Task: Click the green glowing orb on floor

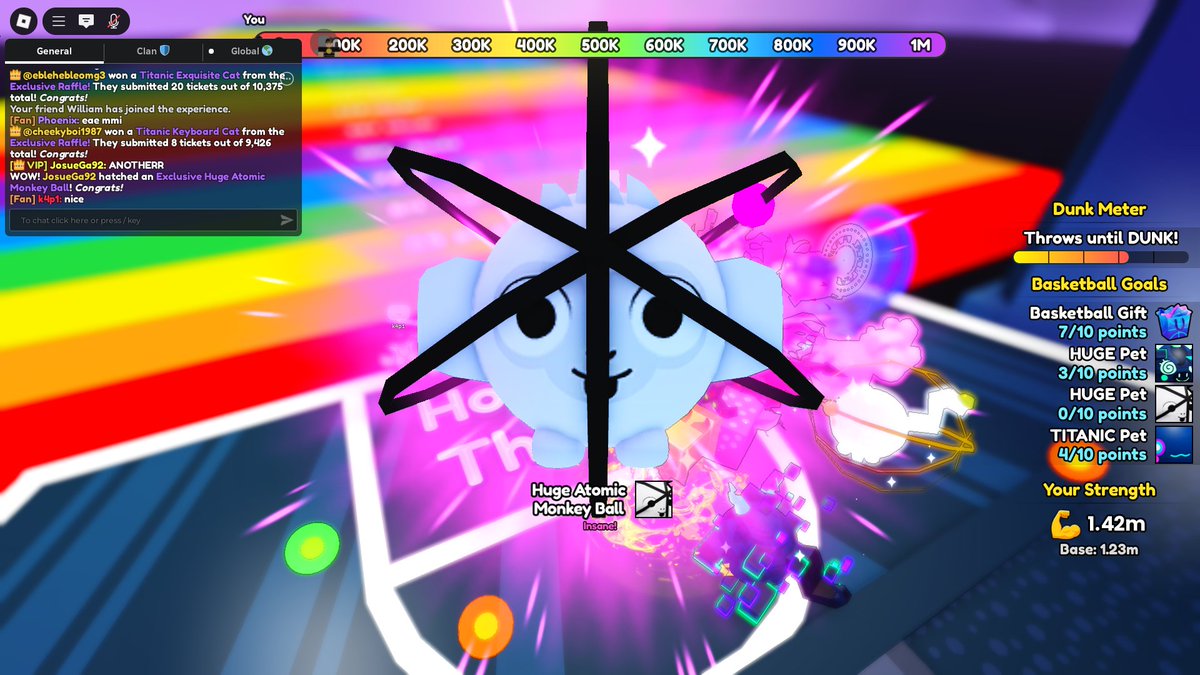Action: [x=312, y=548]
